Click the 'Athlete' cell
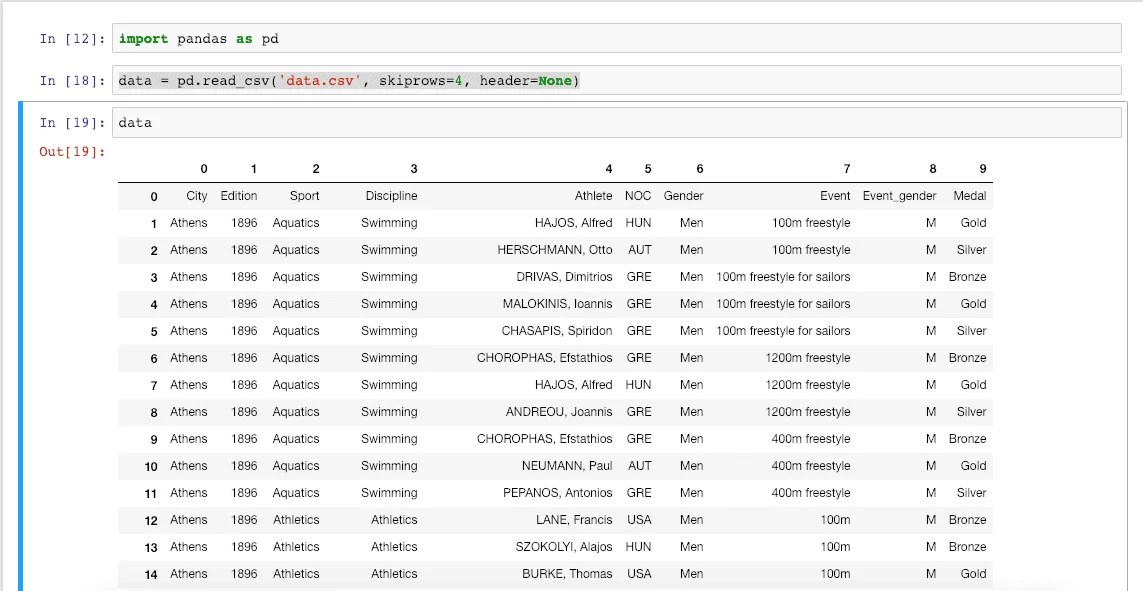This screenshot has height=591, width=1143. [x=593, y=196]
